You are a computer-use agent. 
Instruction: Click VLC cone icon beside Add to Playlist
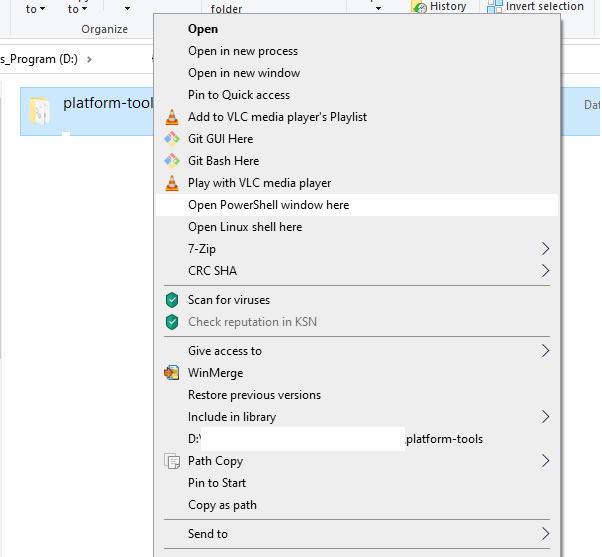pyautogui.click(x=172, y=117)
